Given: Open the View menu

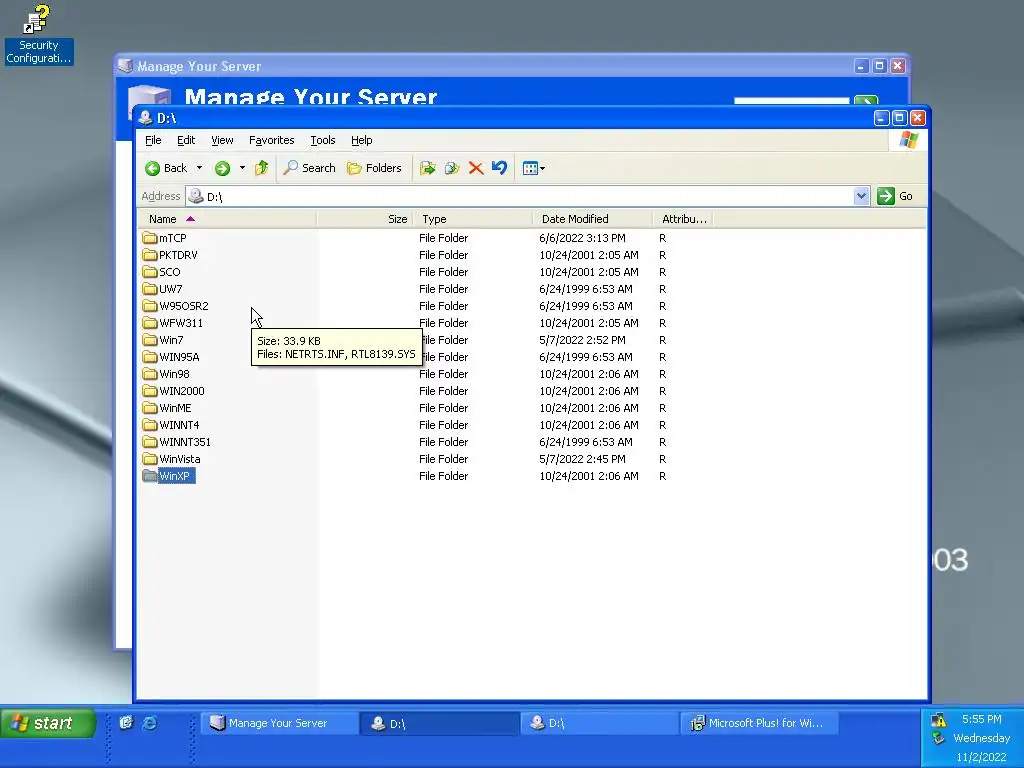Looking at the screenshot, I should (x=222, y=140).
